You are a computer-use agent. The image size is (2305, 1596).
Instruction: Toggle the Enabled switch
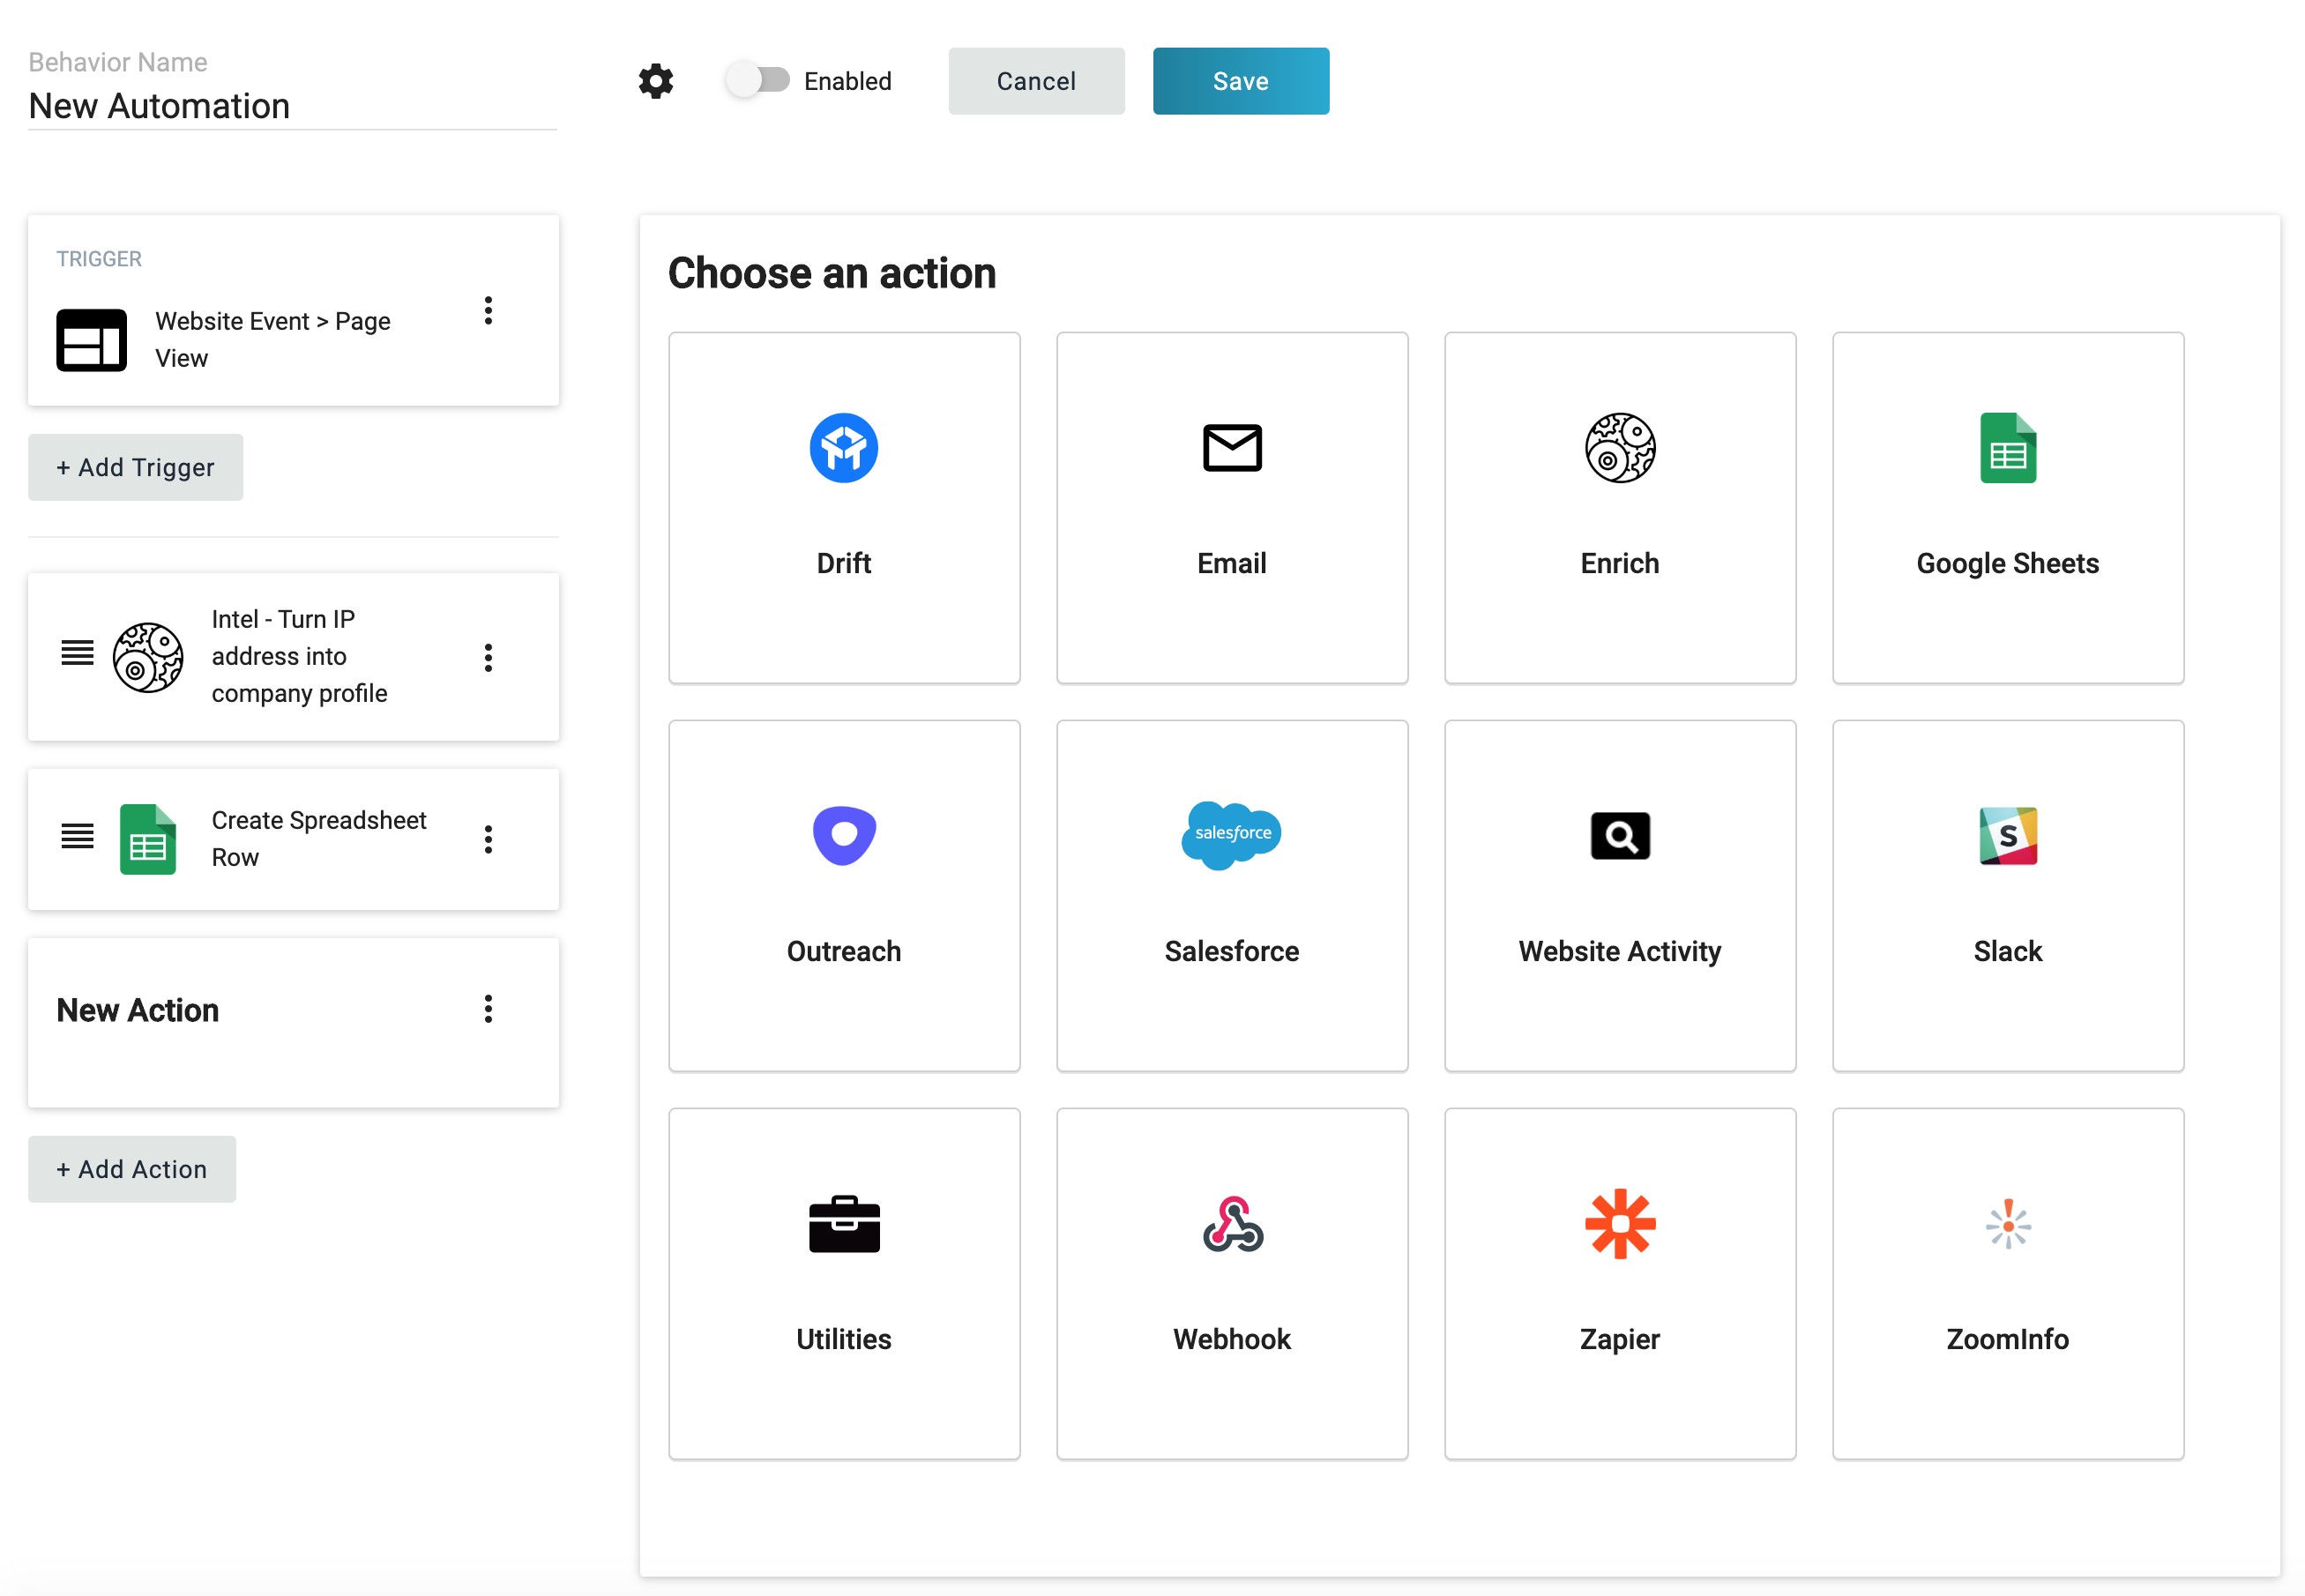tap(759, 80)
